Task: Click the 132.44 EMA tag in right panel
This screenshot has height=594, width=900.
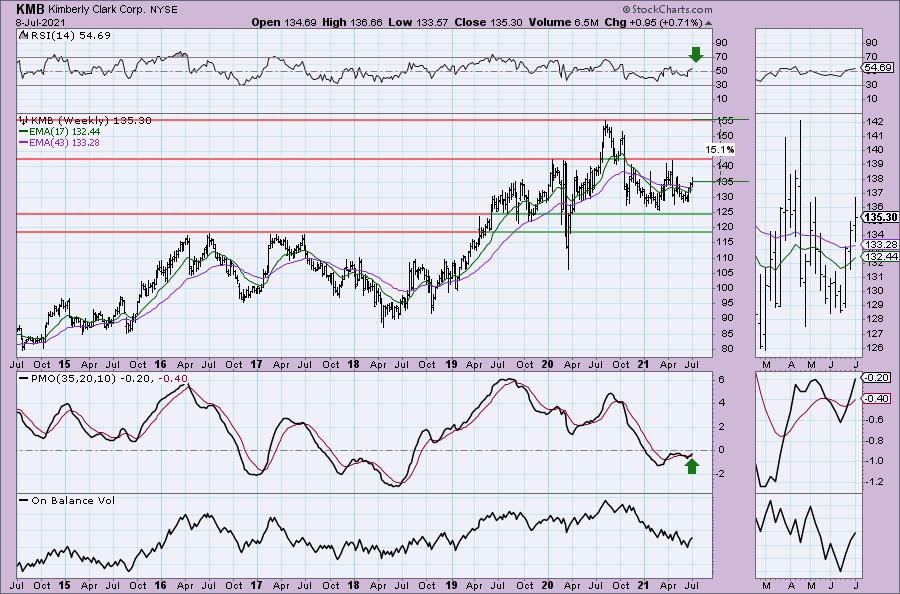Action: click(x=881, y=257)
